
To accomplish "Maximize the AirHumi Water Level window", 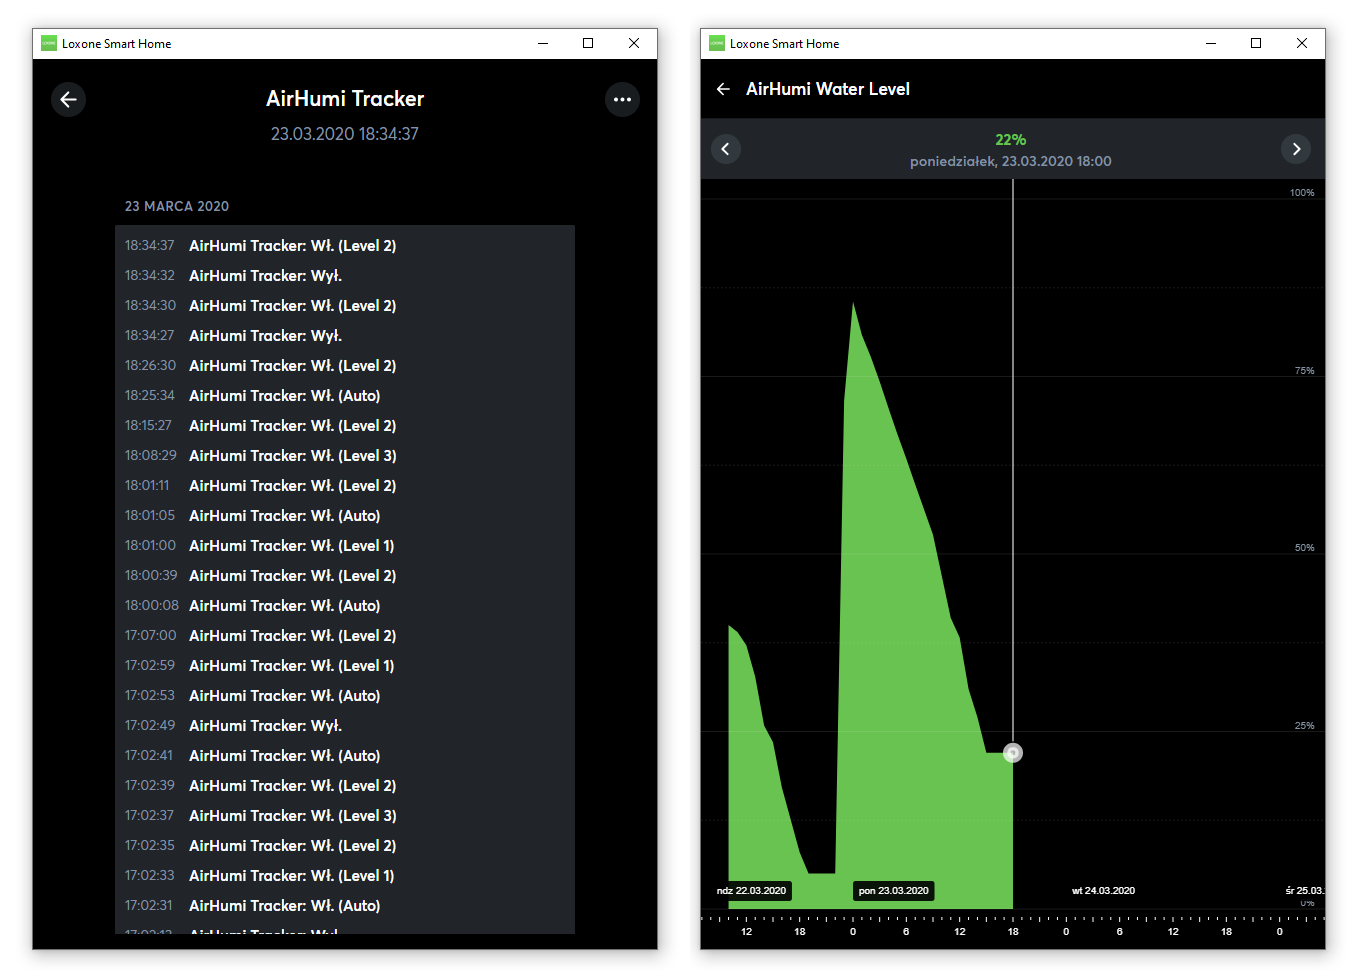I will 1256,43.
